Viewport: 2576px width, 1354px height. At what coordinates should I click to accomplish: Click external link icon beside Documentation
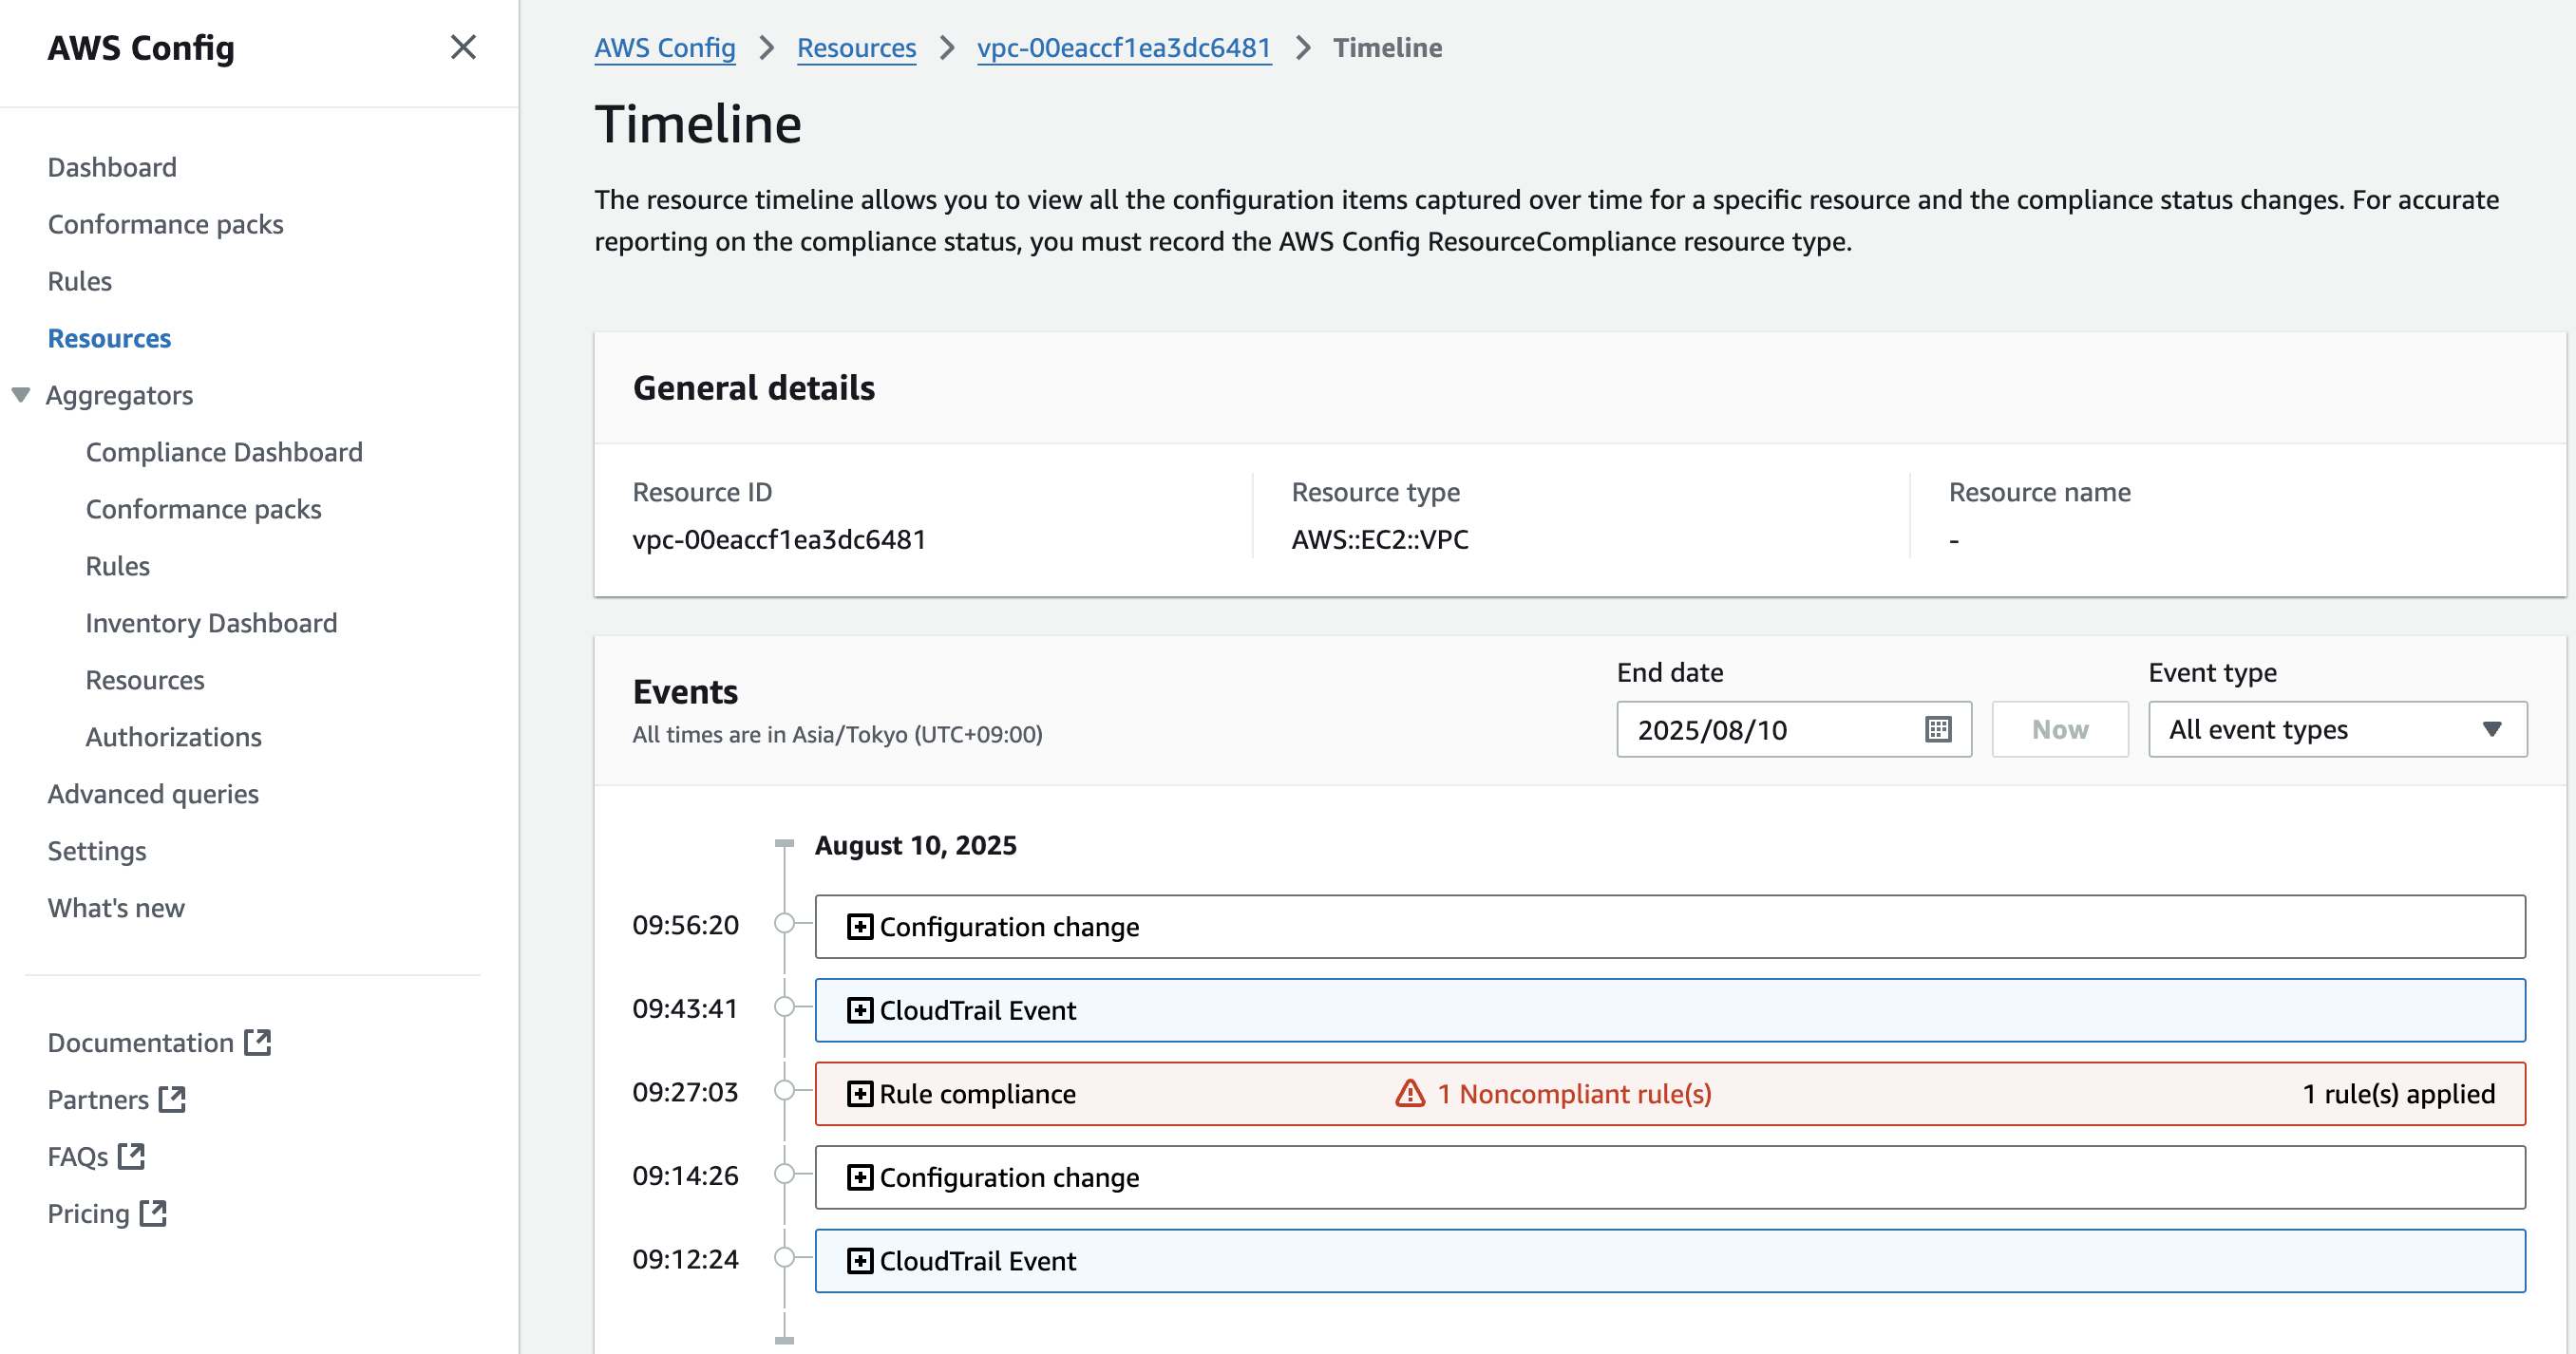258,1042
